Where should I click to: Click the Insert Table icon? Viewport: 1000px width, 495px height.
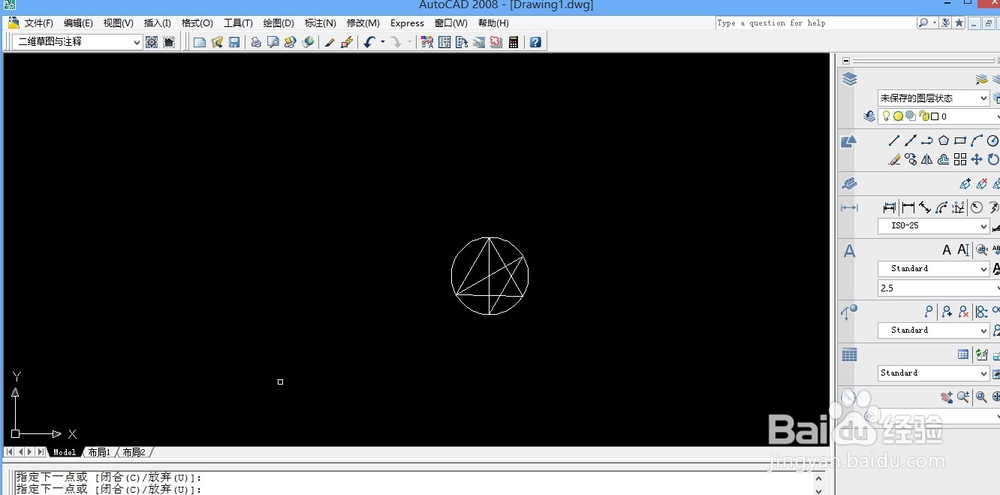[964, 354]
